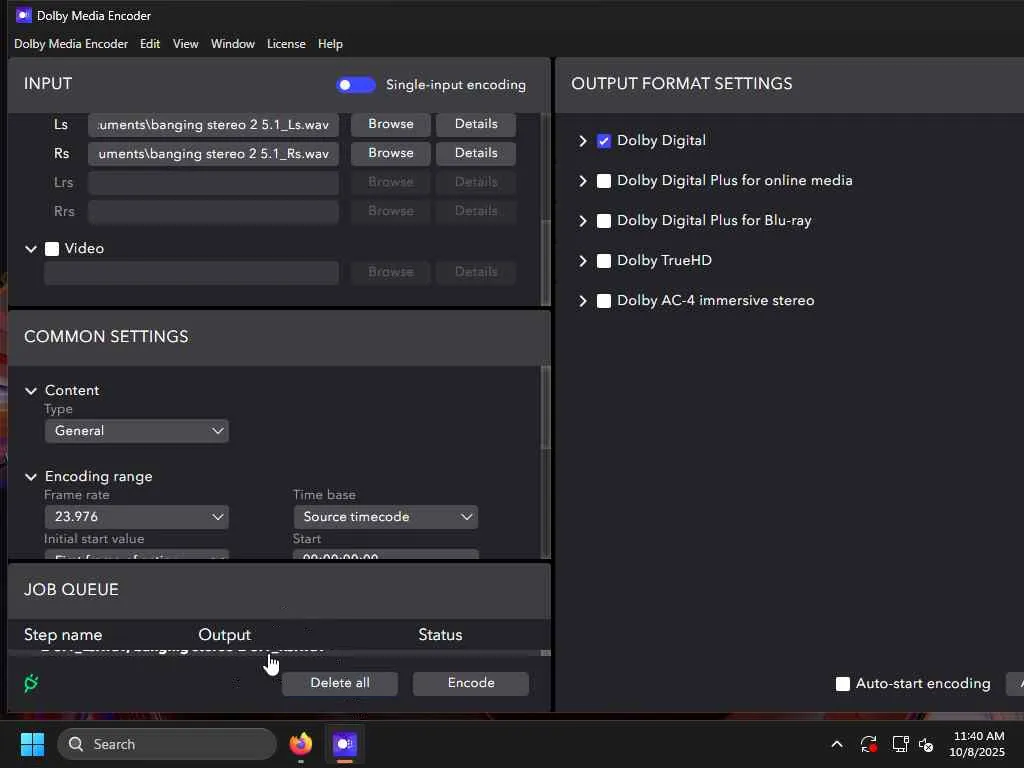The height and width of the screenshot is (768, 1024).
Task: Open the Content Type dropdown showing General
Action: pos(136,431)
